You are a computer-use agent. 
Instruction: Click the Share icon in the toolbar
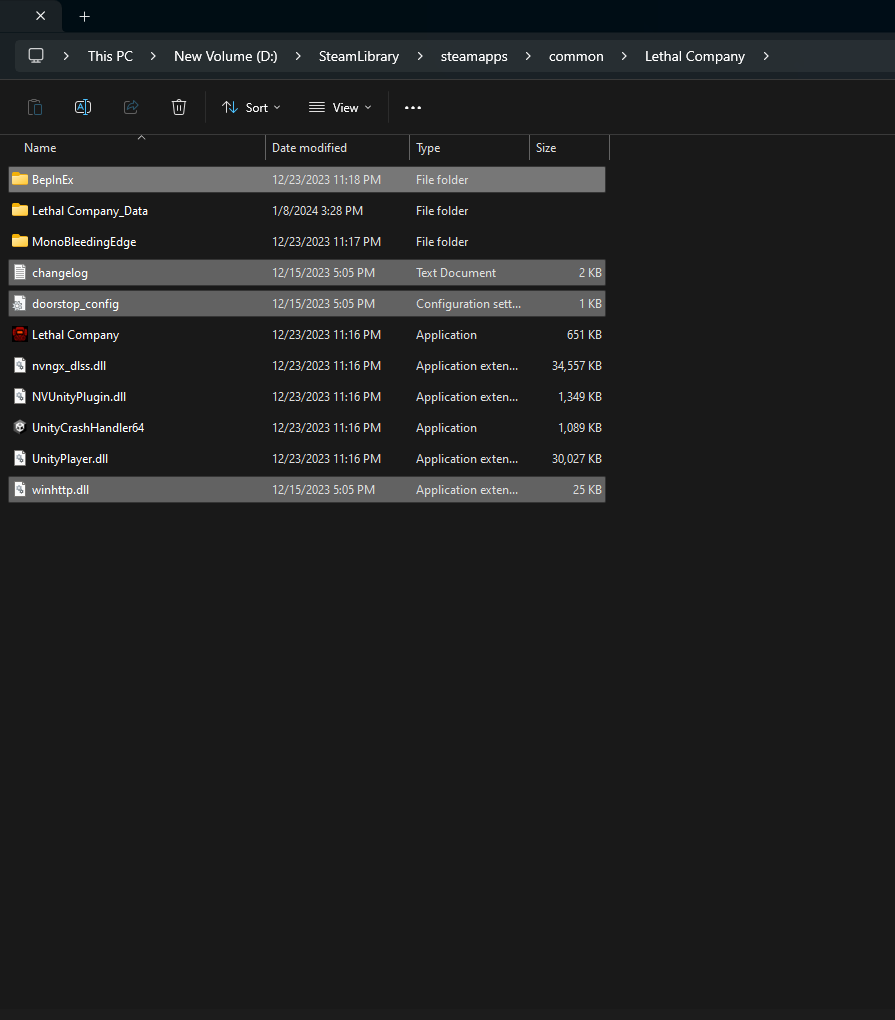[131, 107]
